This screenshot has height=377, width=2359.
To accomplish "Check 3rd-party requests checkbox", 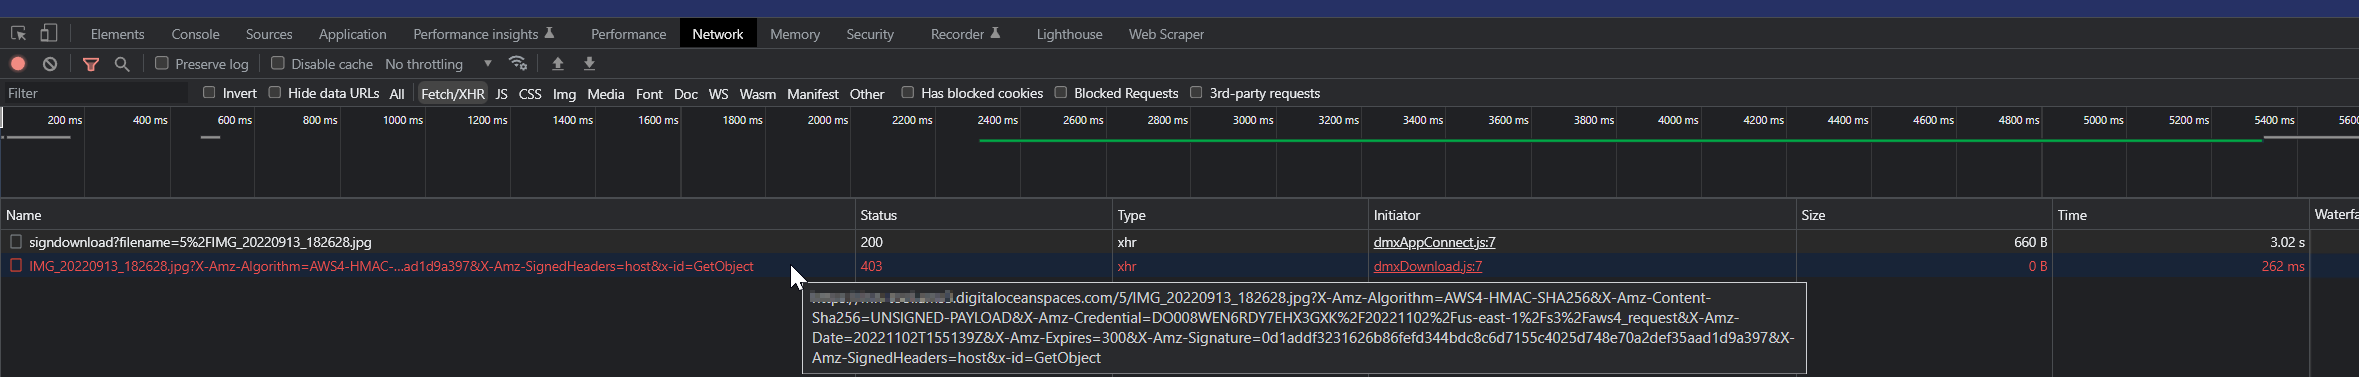I will coord(1196,92).
